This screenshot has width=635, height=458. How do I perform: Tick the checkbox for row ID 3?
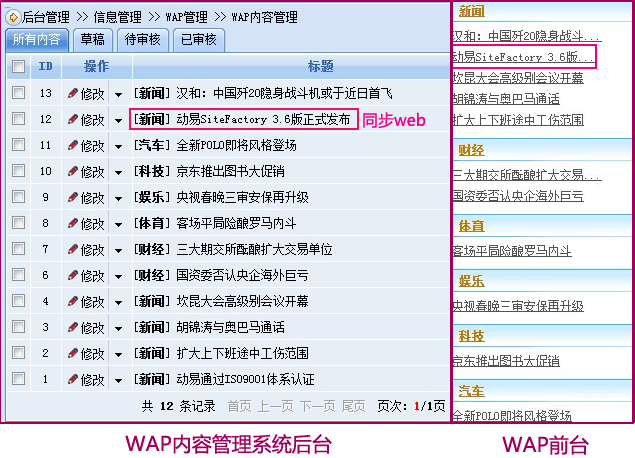pyautogui.click(x=18, y=327)
